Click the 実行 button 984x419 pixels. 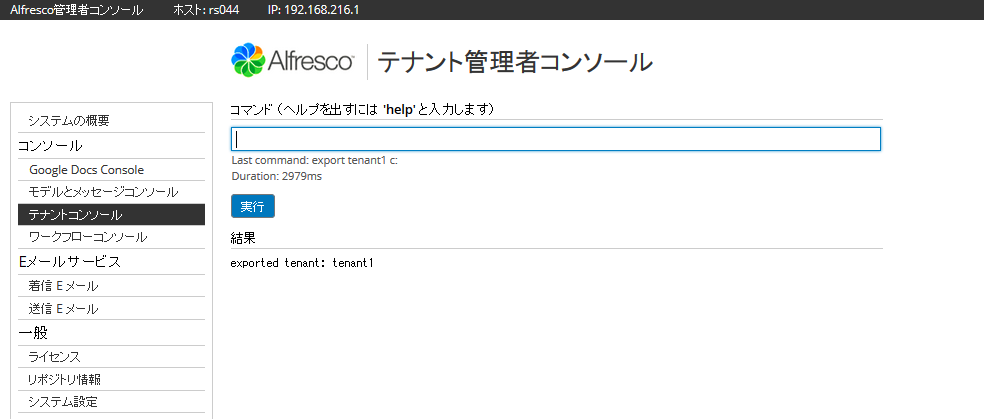(x=252, y=206)
